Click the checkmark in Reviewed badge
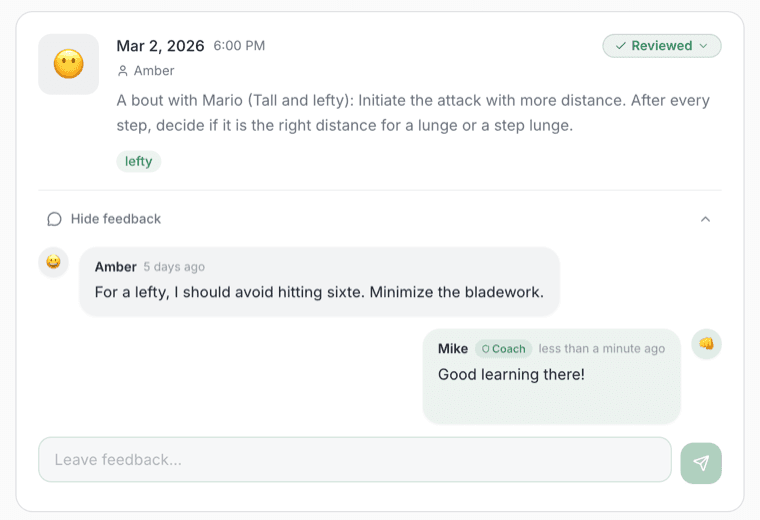This screenshot has width=760, height=520. click(x=620, y=46)
